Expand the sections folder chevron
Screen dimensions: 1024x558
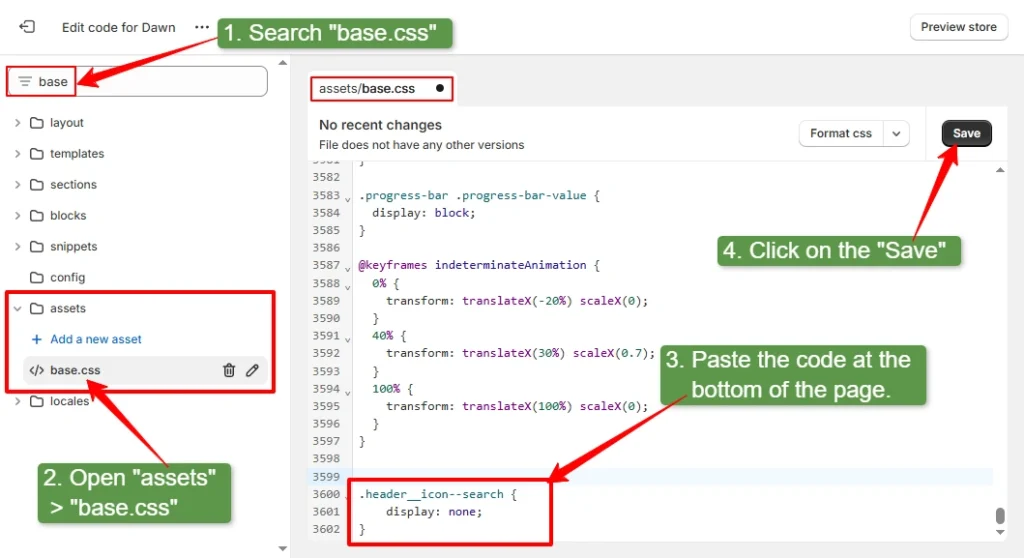click(x=18, y=184)
